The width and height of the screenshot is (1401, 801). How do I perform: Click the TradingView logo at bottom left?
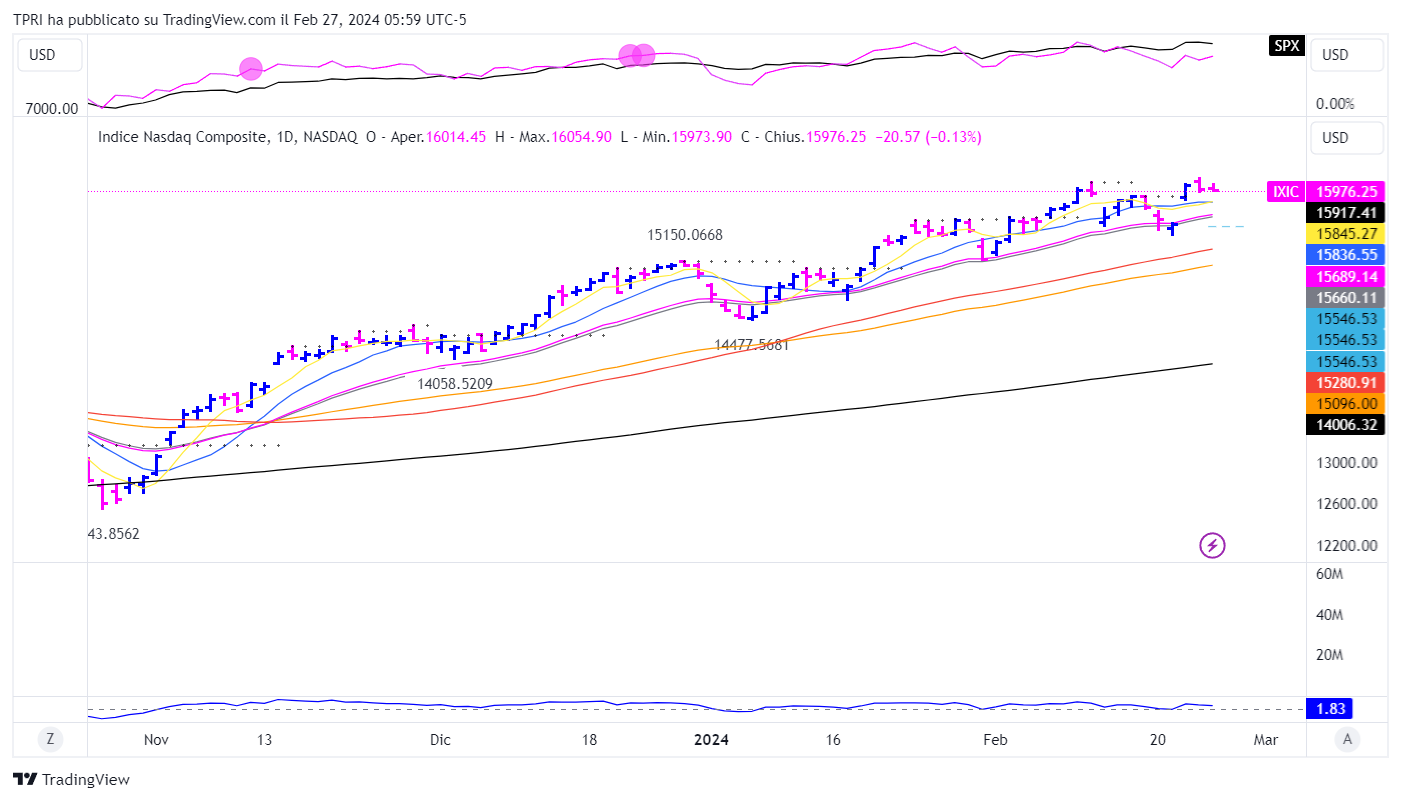pyautogui.click(x=71, y=779)
